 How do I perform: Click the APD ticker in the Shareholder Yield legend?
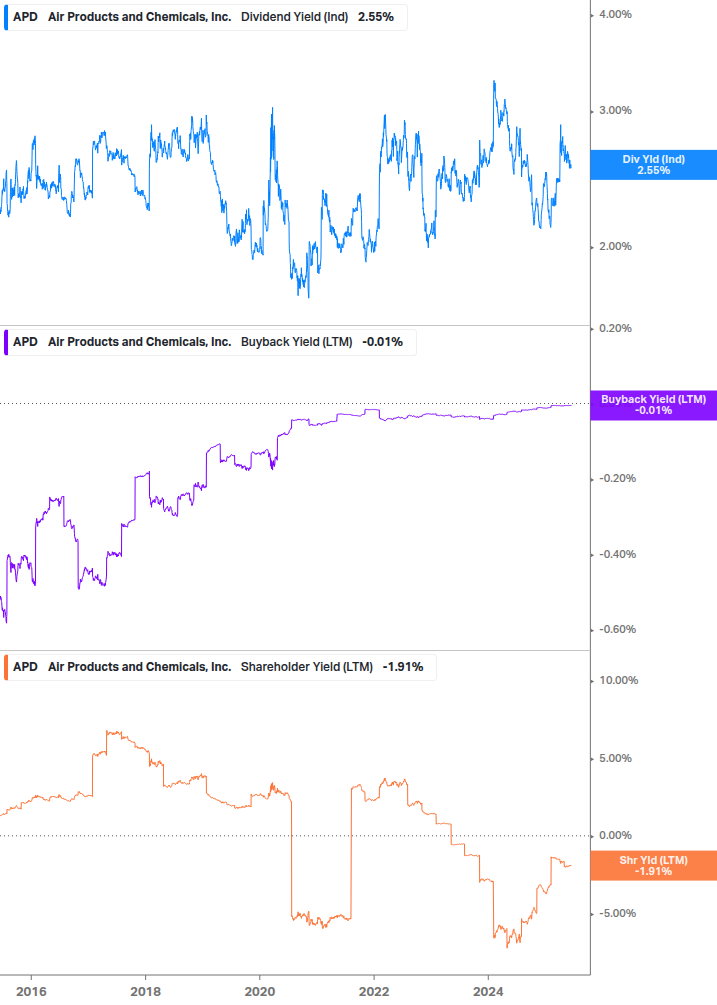[26, 667]
